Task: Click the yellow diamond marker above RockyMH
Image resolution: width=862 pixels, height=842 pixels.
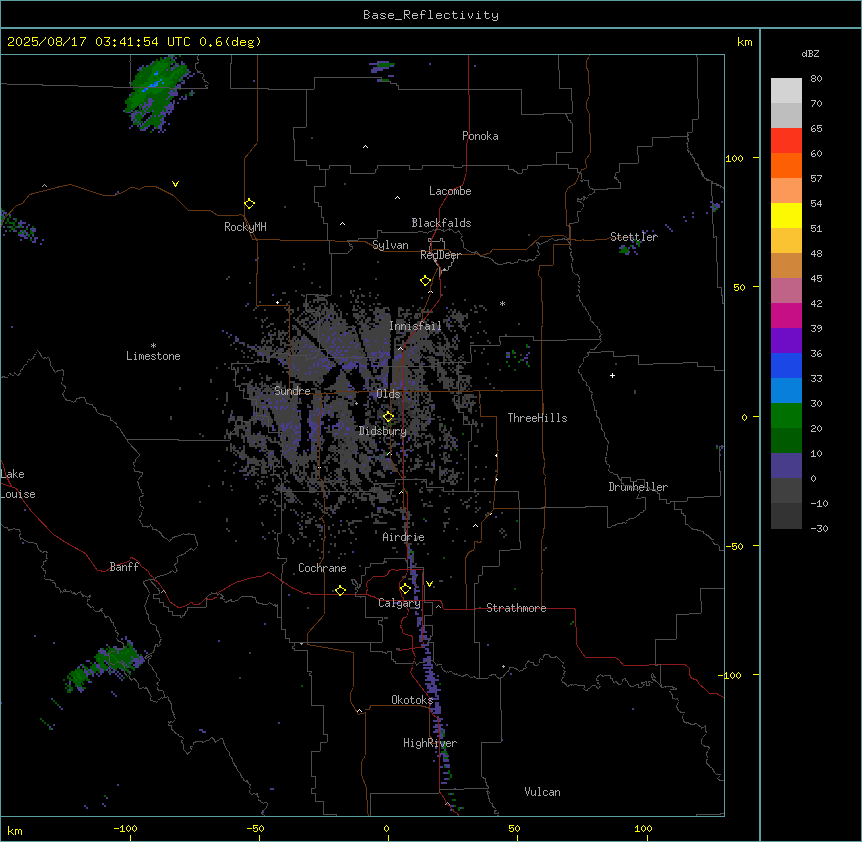Action: click(249, 204)
